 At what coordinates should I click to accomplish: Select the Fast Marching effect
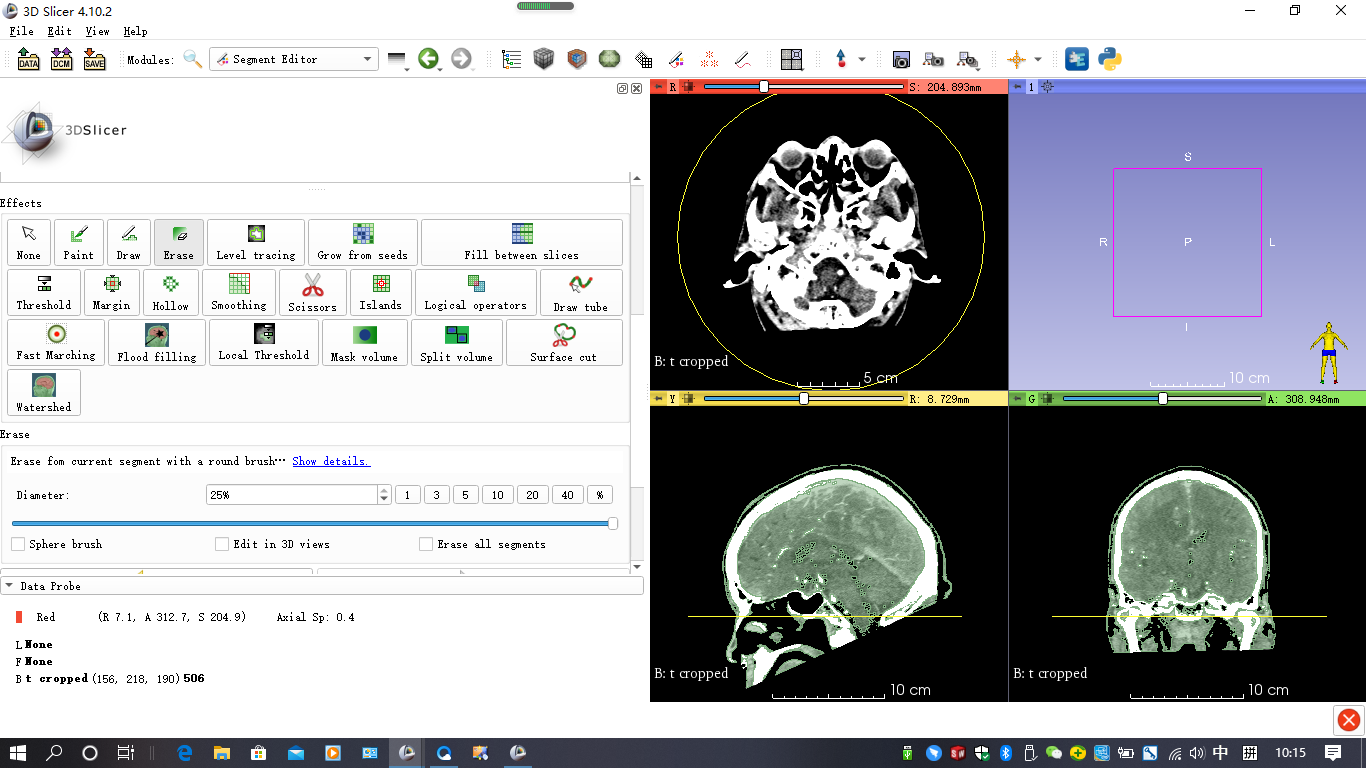coord(56,342)
